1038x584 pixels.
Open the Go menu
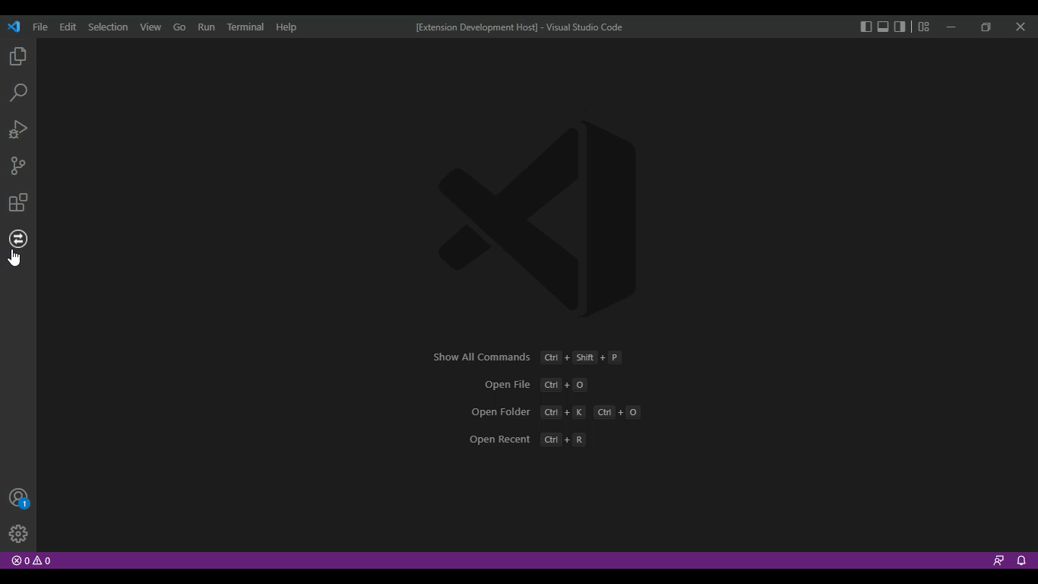[179, 27]
